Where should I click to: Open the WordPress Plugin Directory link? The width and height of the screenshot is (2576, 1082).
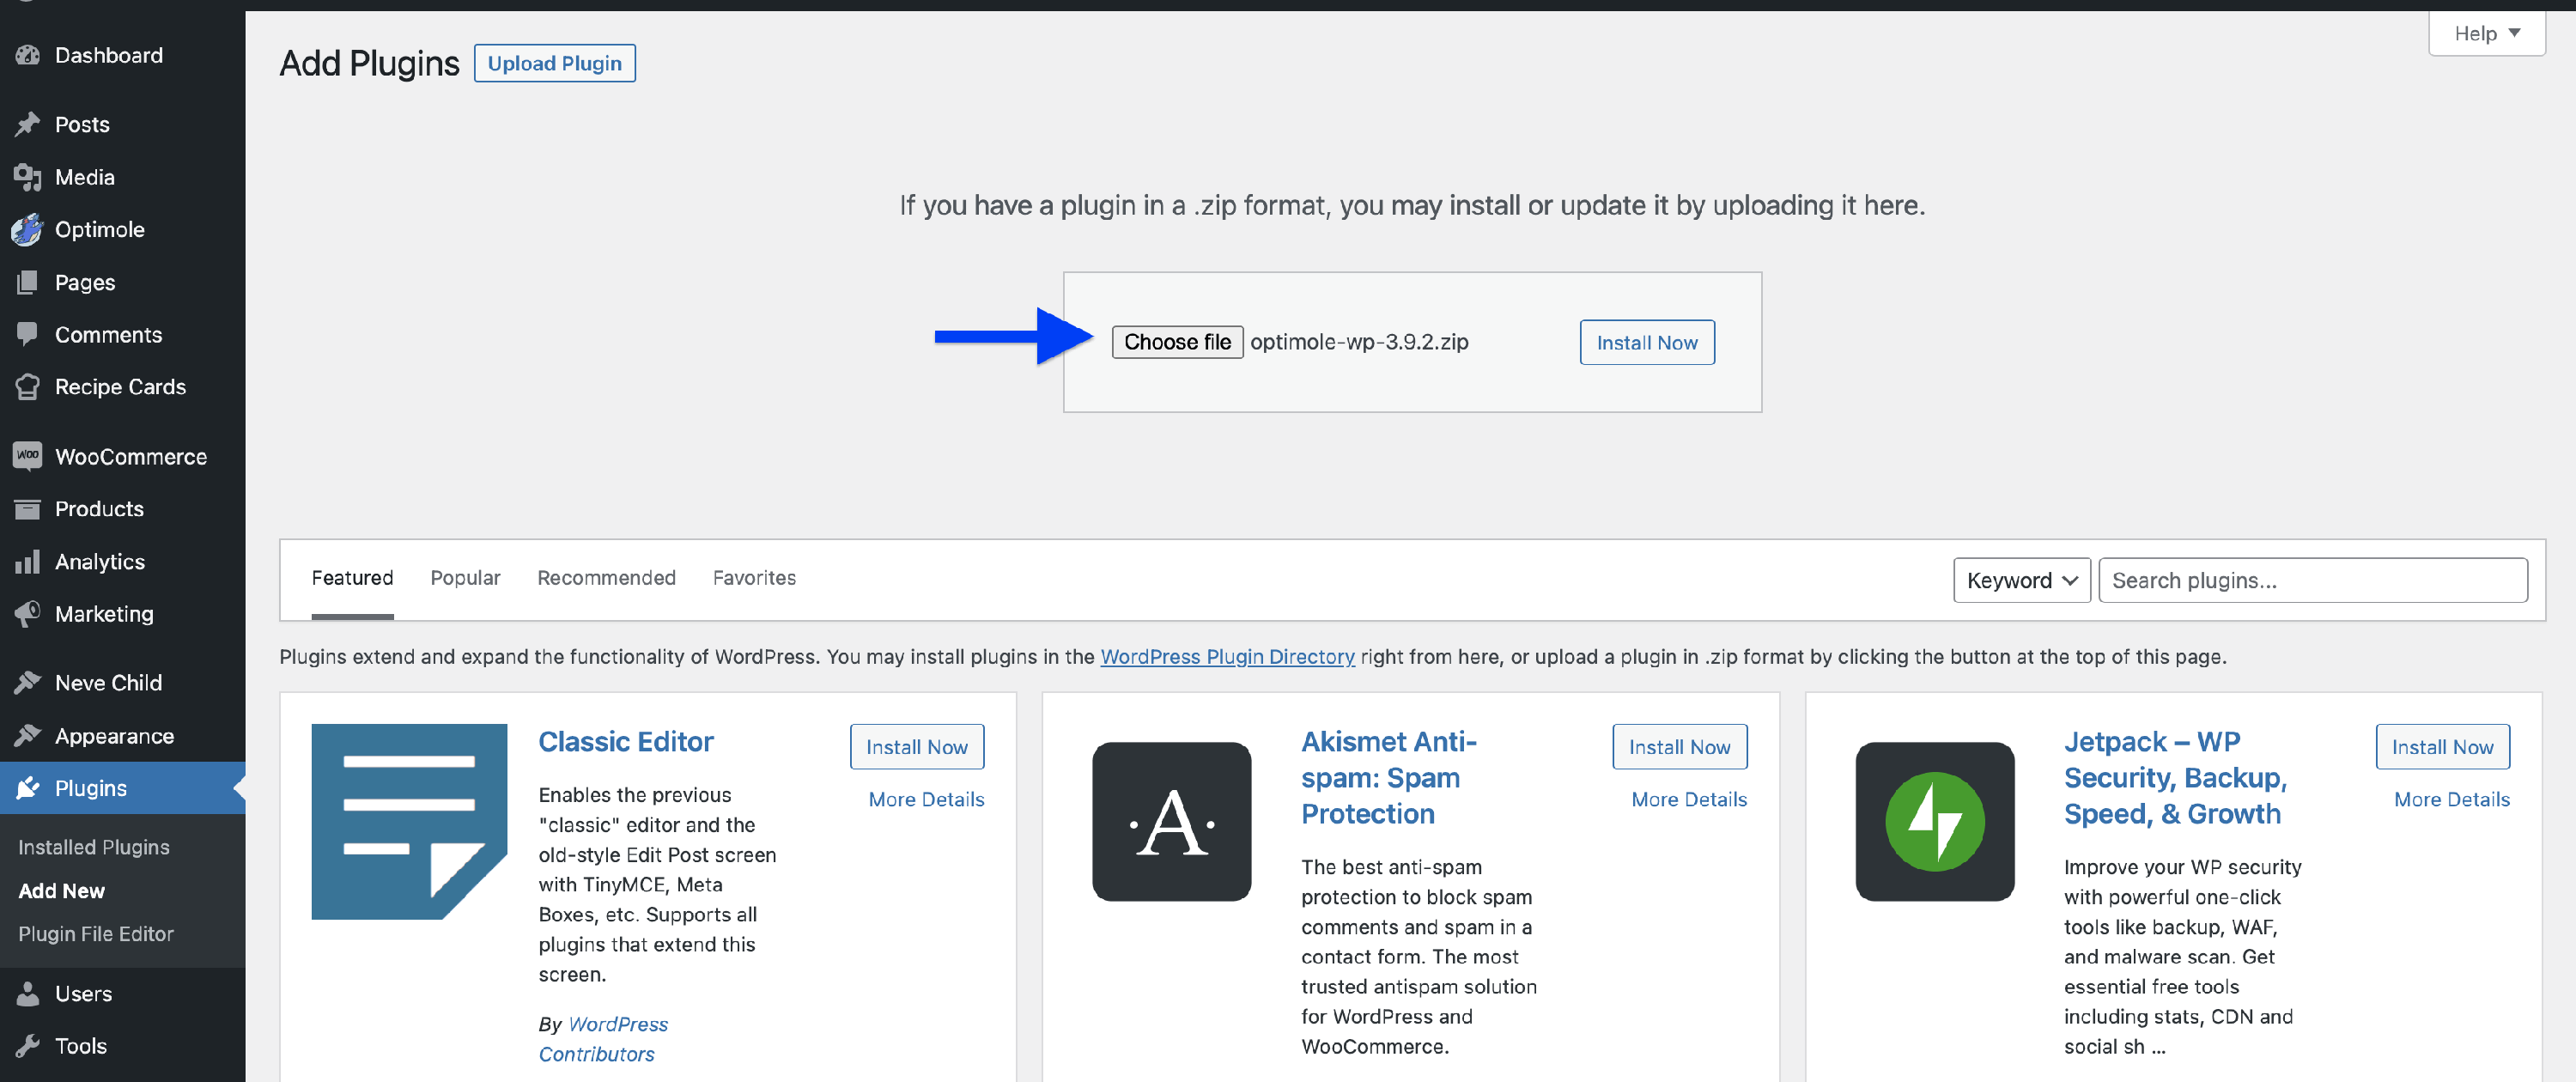(x=1227, y=657)
